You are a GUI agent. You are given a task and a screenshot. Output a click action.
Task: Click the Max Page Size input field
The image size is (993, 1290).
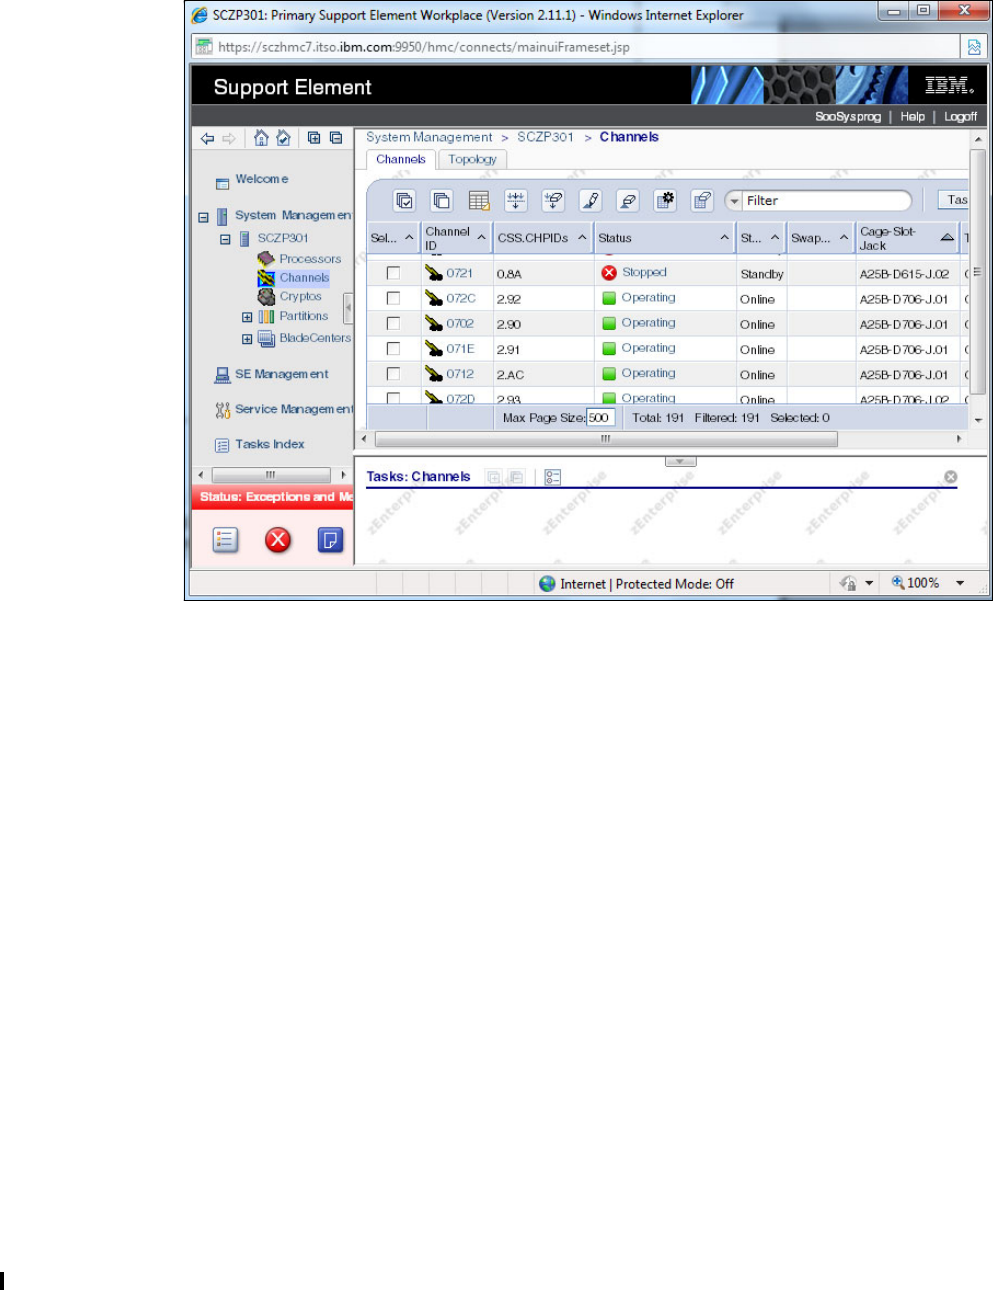pos(600,418)
